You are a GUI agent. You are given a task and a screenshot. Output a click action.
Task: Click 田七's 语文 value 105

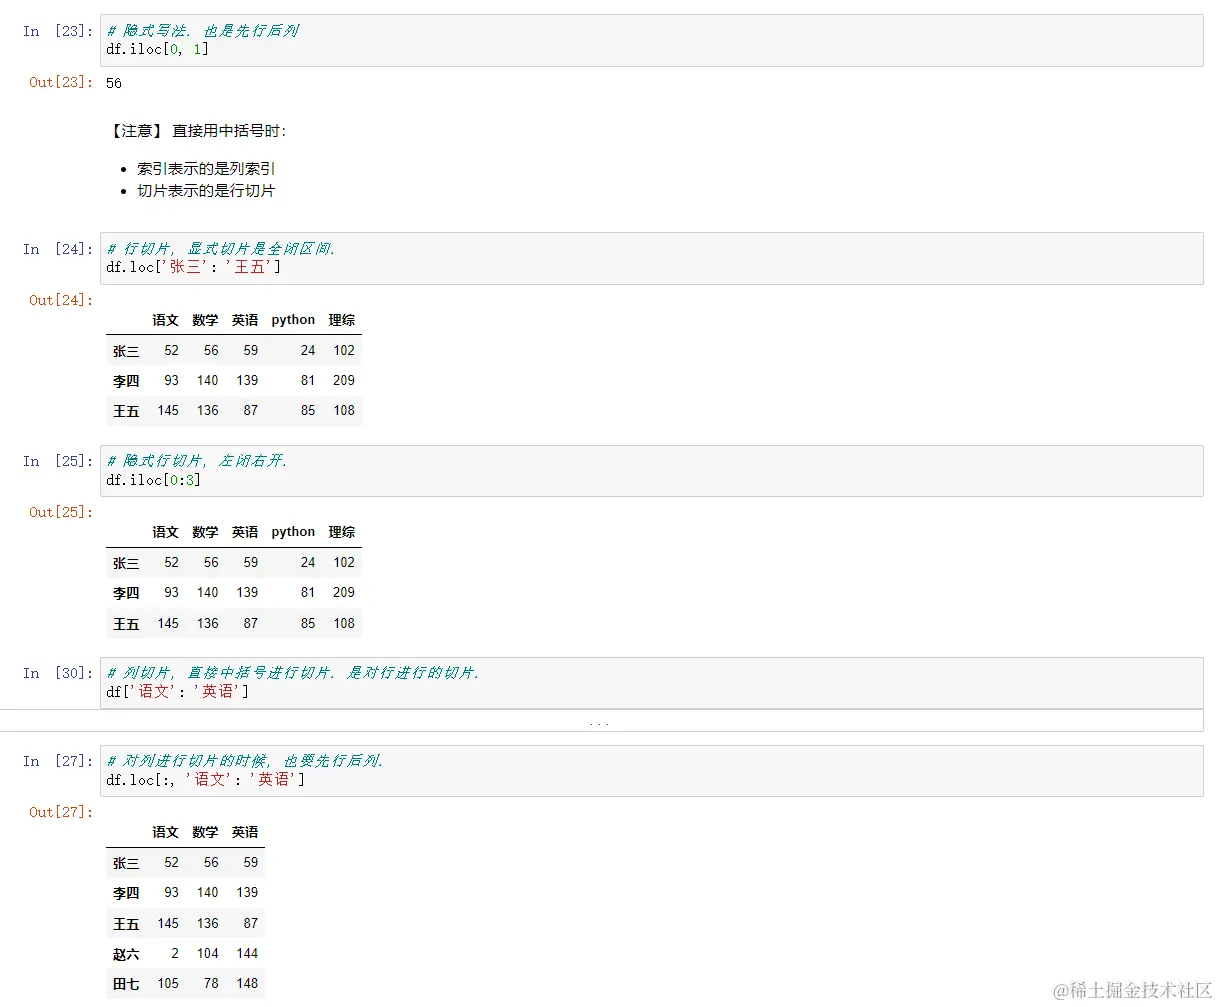click(x=168, y=984)
